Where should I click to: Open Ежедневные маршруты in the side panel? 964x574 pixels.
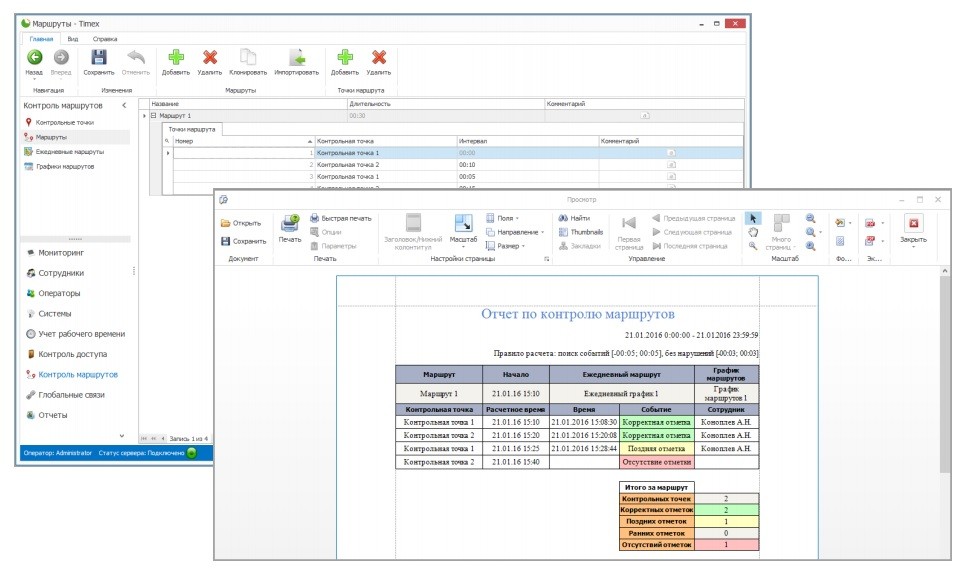click(69, 152)
